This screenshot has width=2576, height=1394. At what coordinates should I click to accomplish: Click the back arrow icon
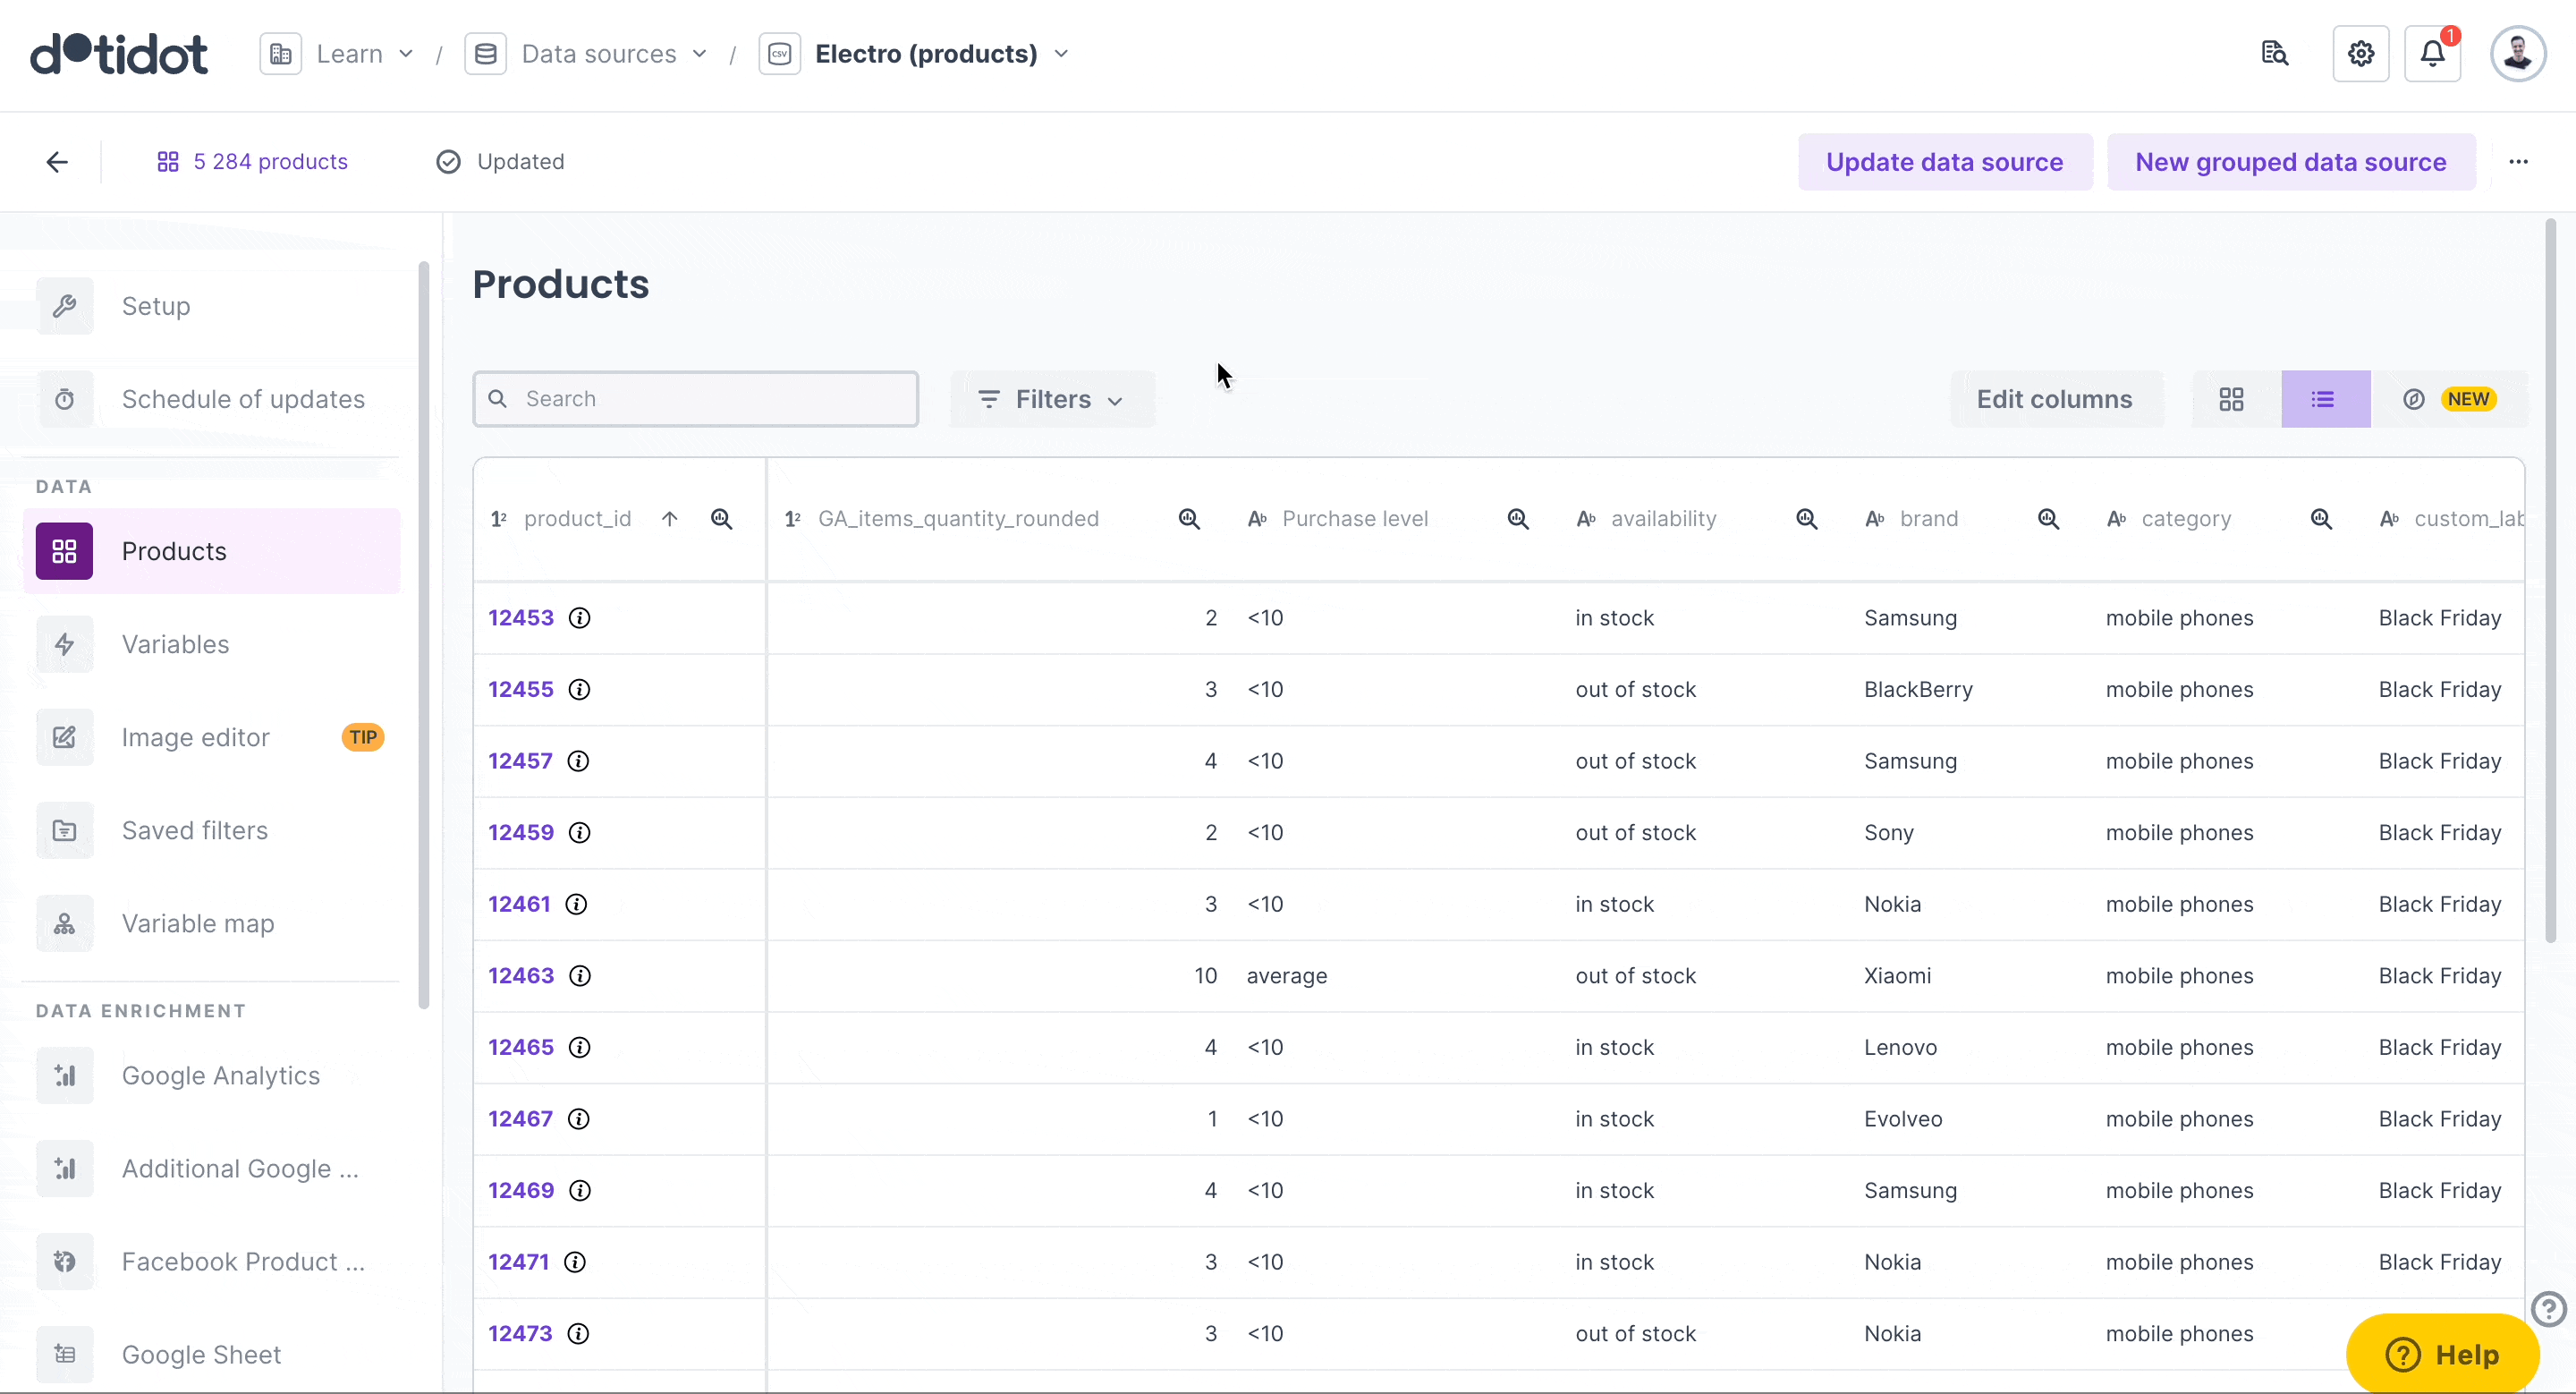[57, 162]
